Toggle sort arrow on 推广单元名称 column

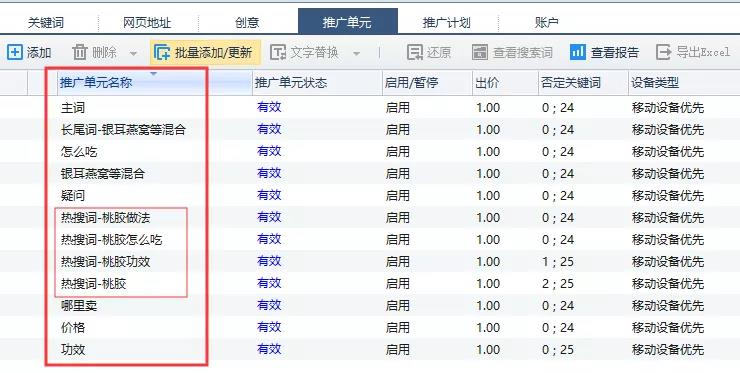[x=153, y=74]
